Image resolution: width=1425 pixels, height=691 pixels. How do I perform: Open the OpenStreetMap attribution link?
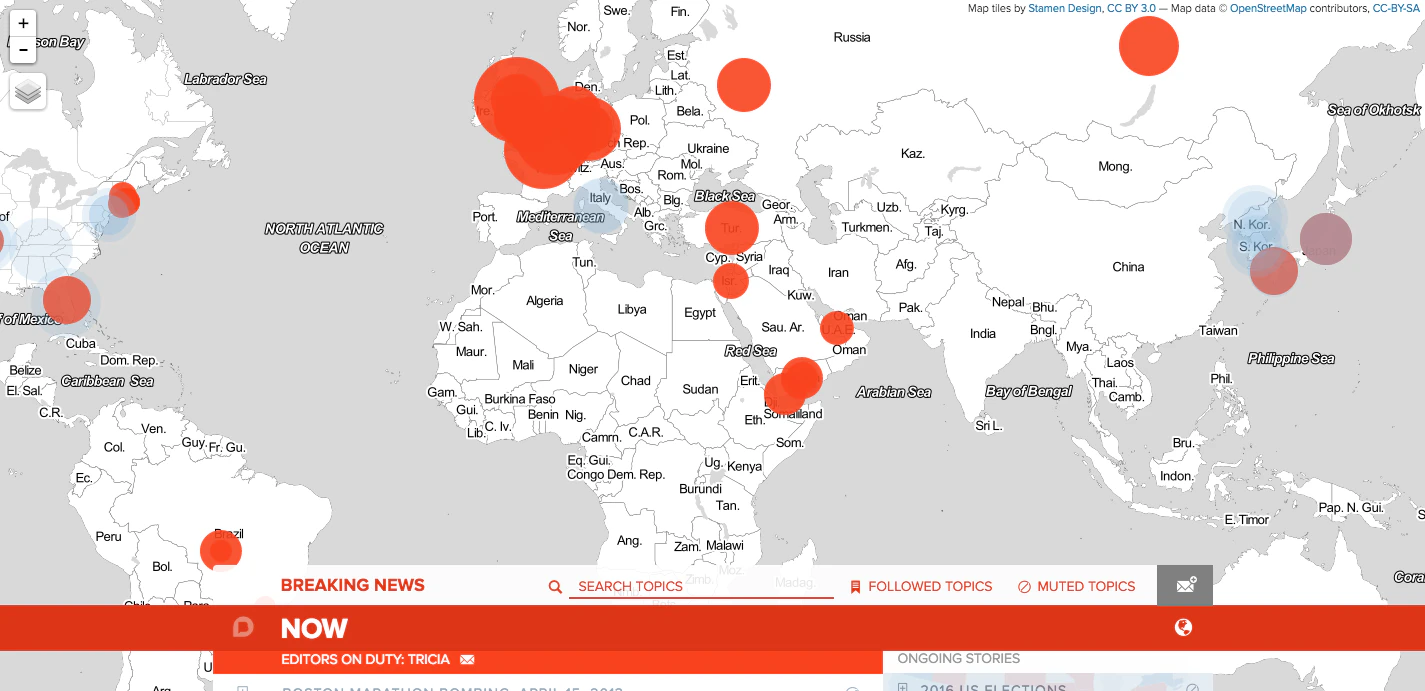tap(1267, 8)
